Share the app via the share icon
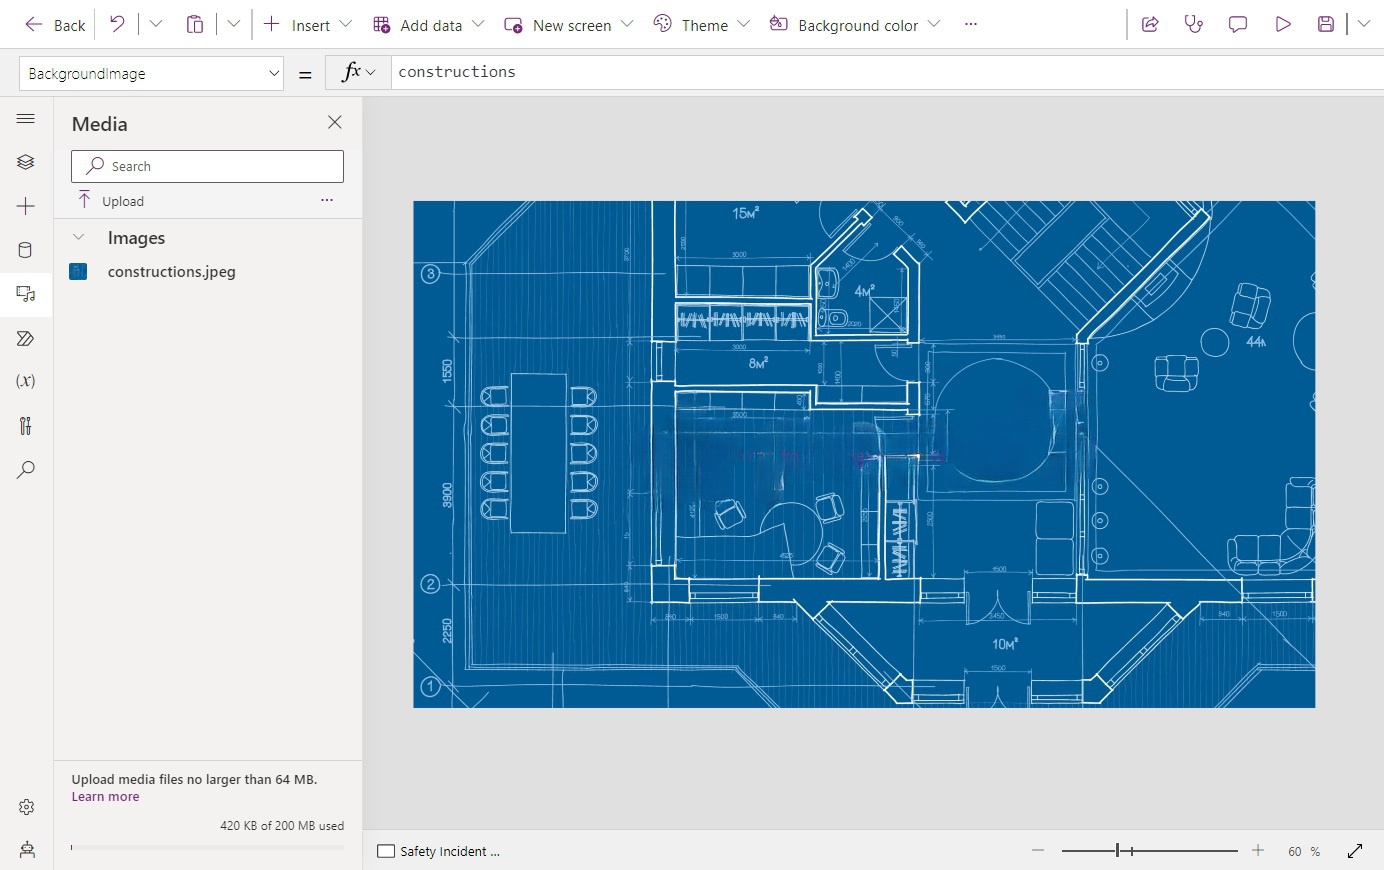The image size is (1384, 870). click(x=1149, y=24)
